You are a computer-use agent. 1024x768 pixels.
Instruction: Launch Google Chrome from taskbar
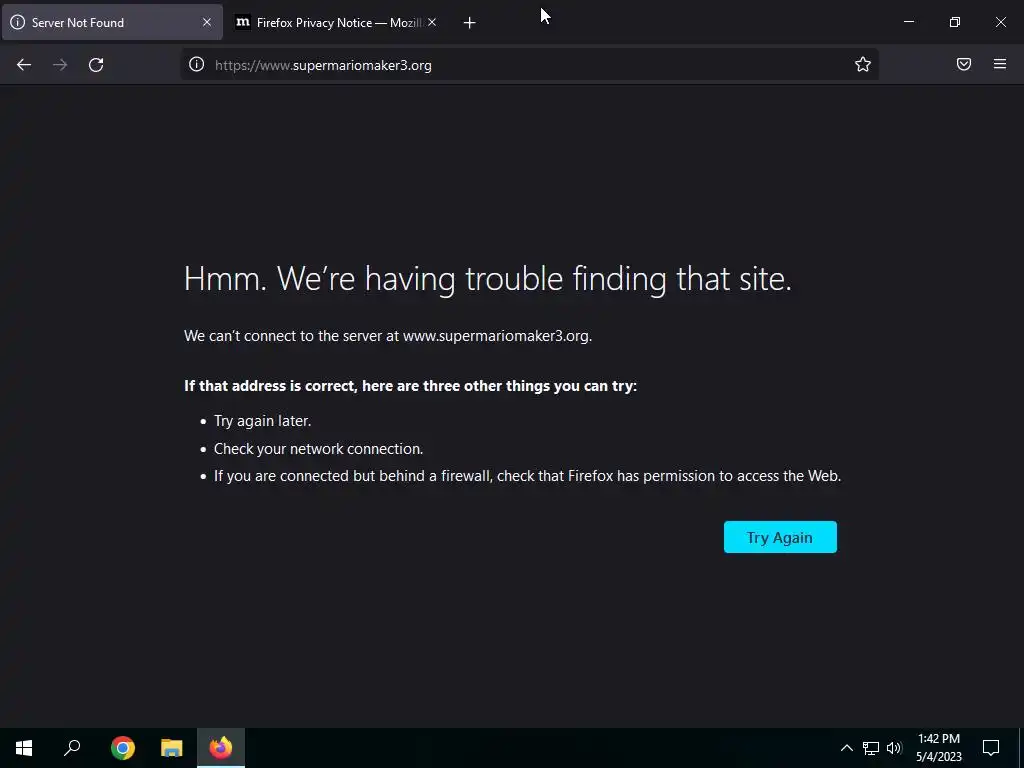pyautogui.click(x=123, y=748)
